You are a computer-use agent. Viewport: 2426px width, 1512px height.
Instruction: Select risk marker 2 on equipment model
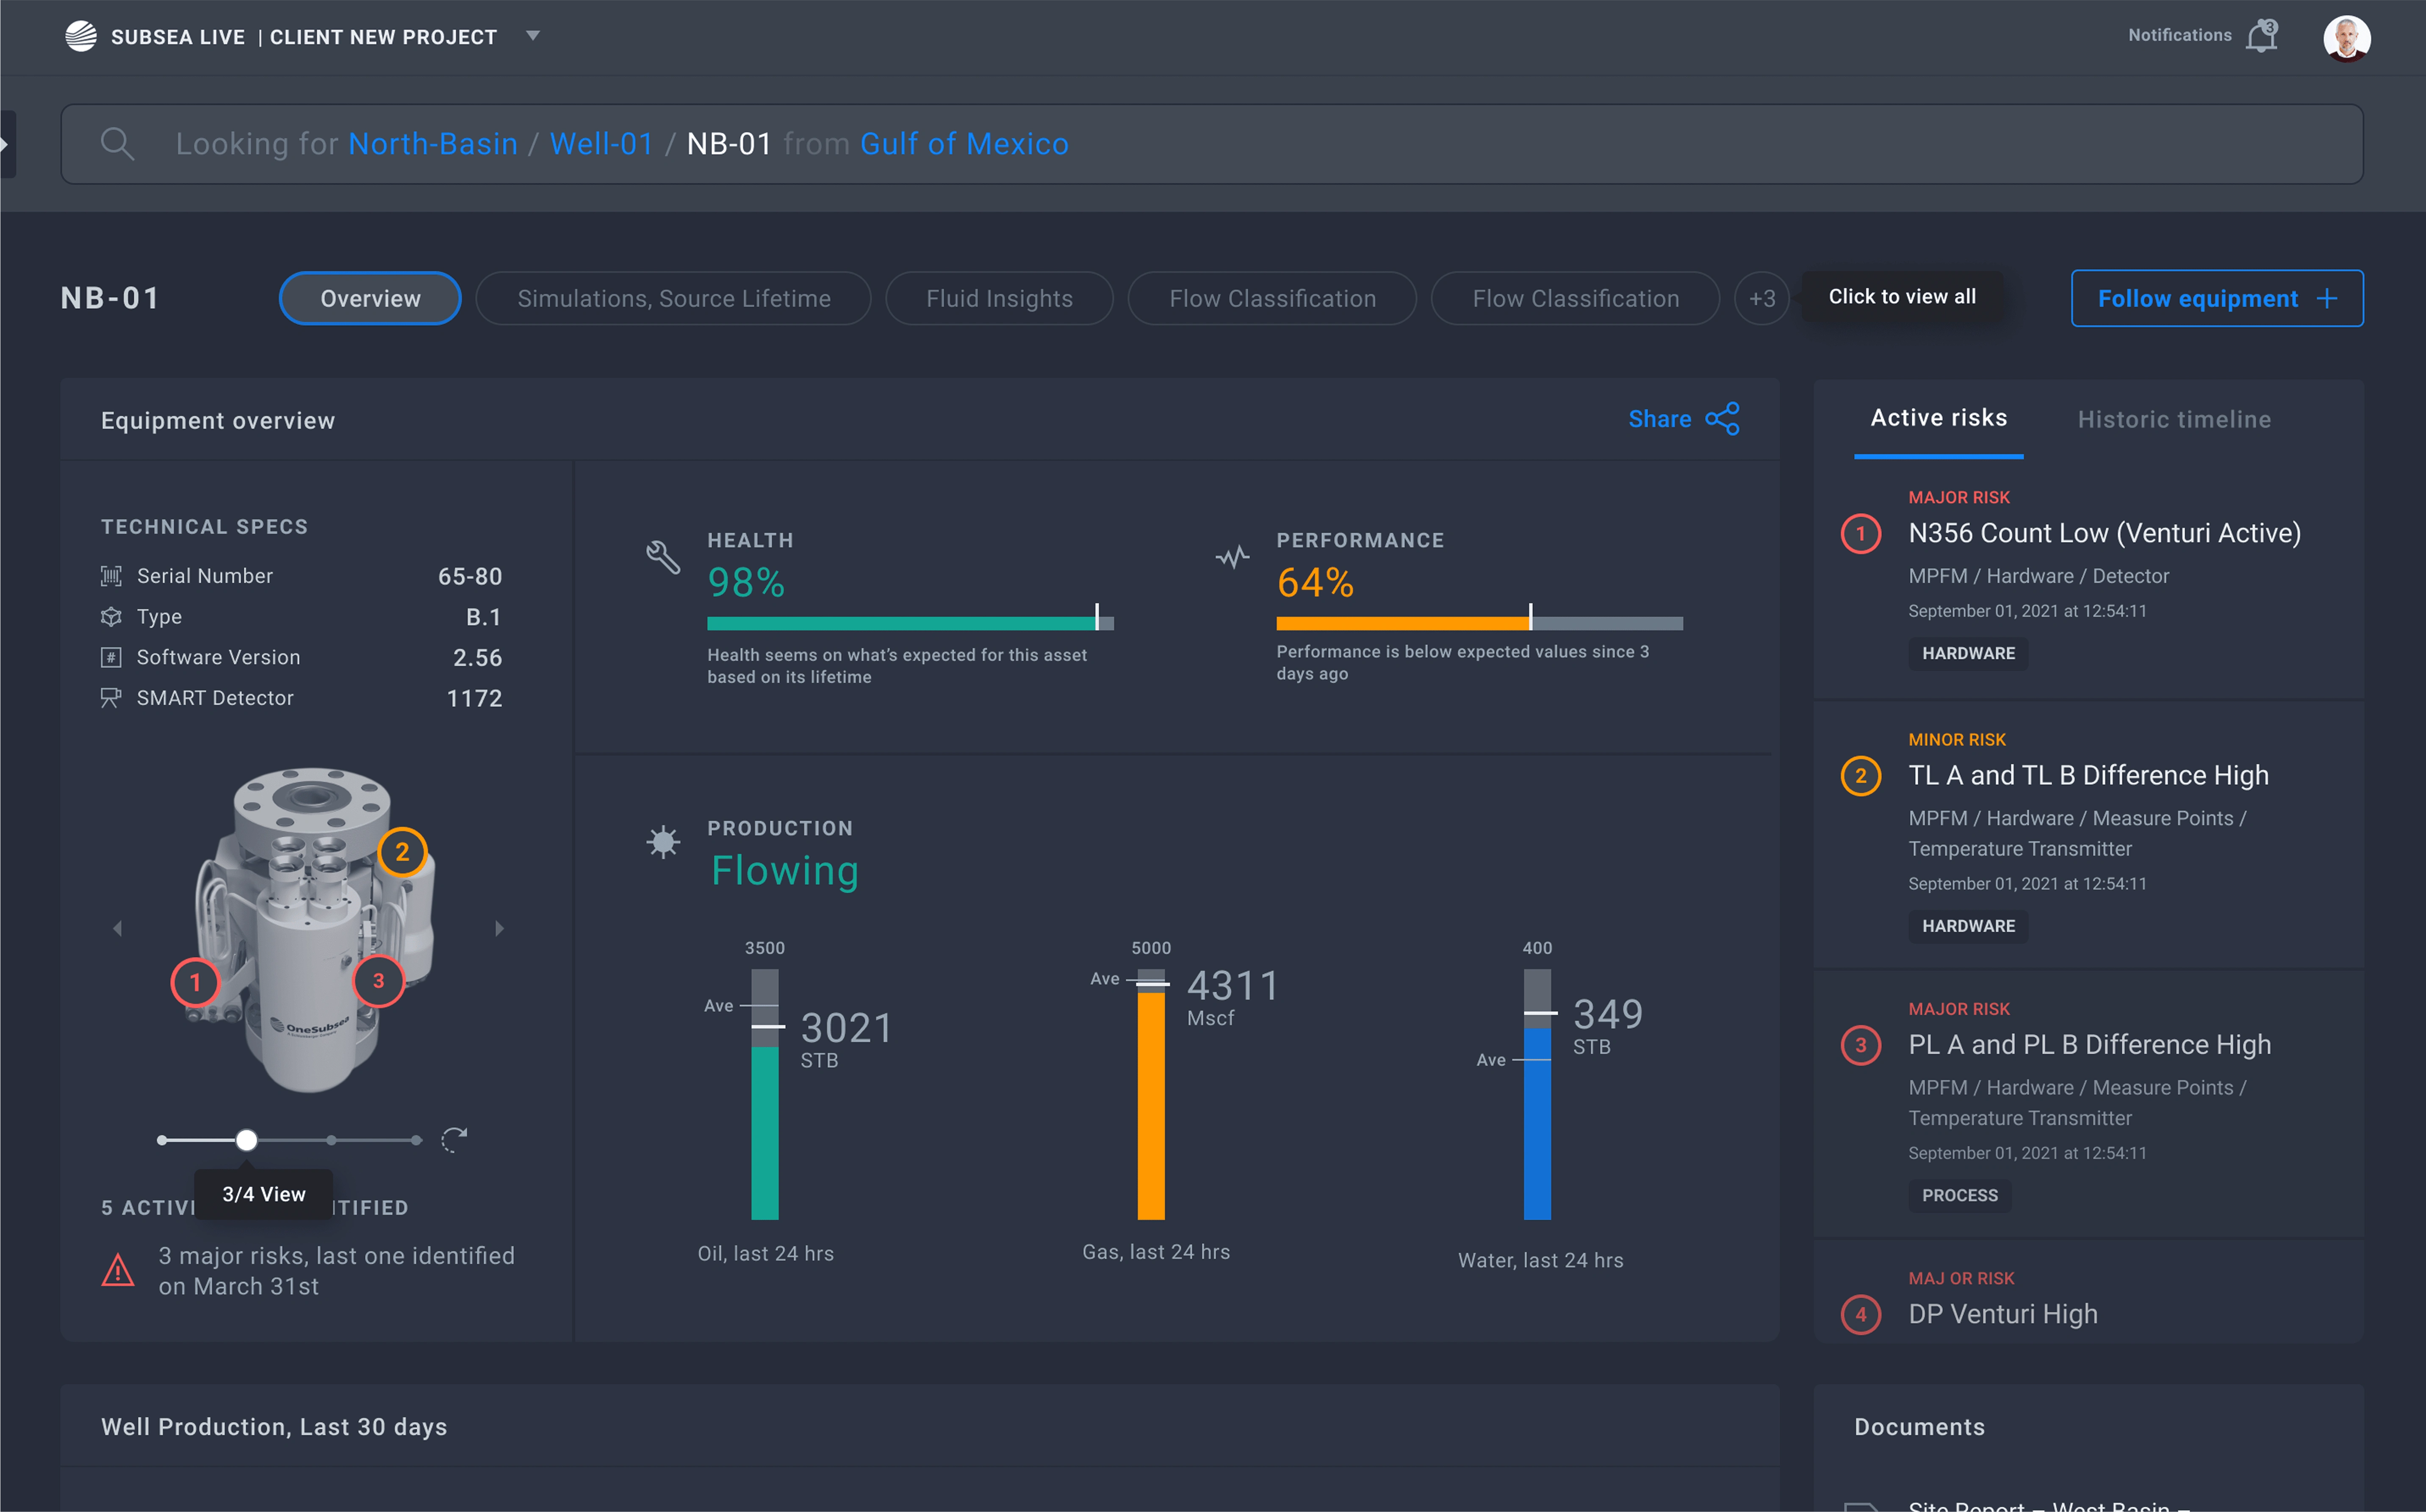pyautogui.click(x=402, y=852)
